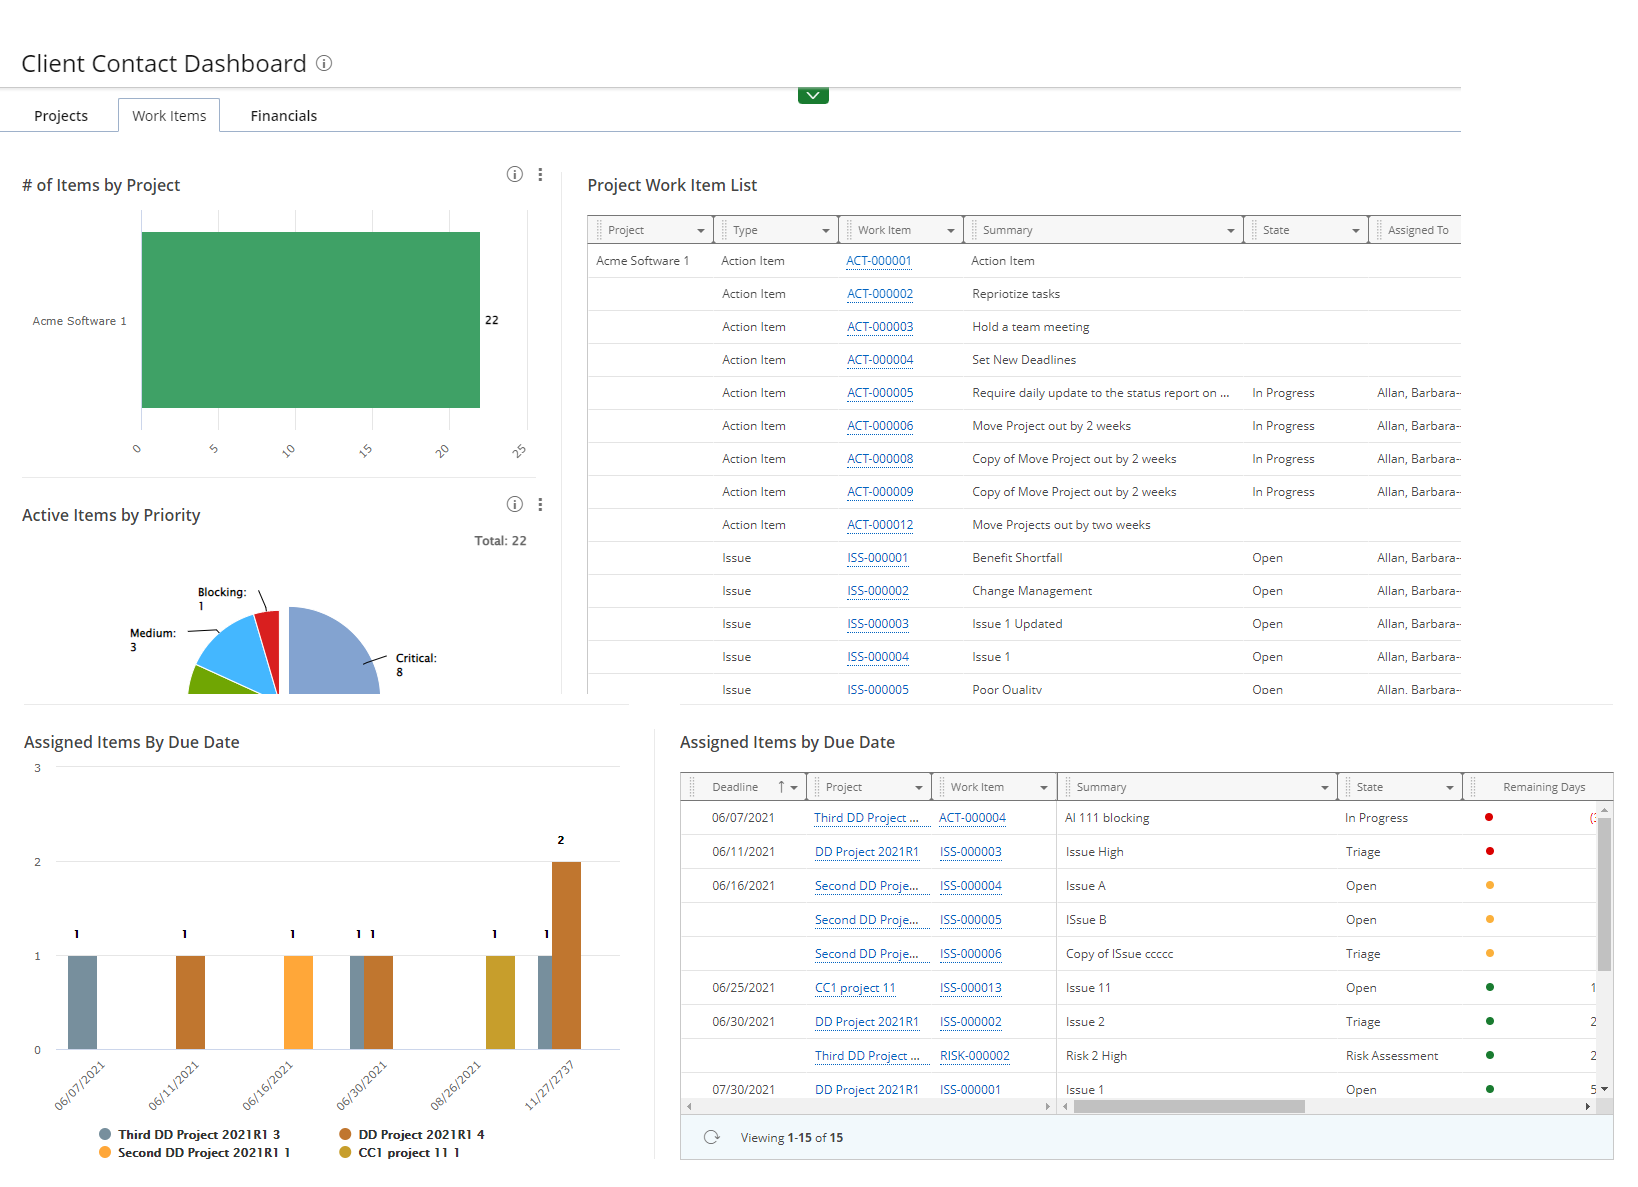Image resolution: width=1638 pixels, height=1187 pixels.
Task: Click the refresh icon beside Viewing 1-15
Action: click(x=712, y=1137)
